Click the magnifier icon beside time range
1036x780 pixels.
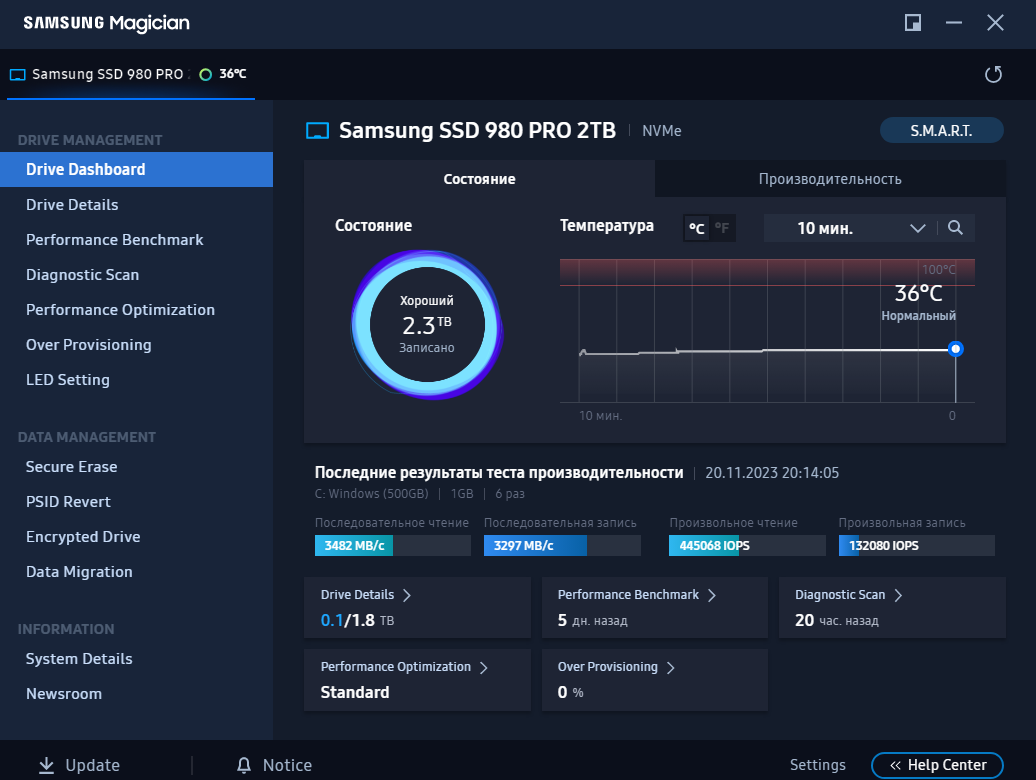[x=955, y=228]
